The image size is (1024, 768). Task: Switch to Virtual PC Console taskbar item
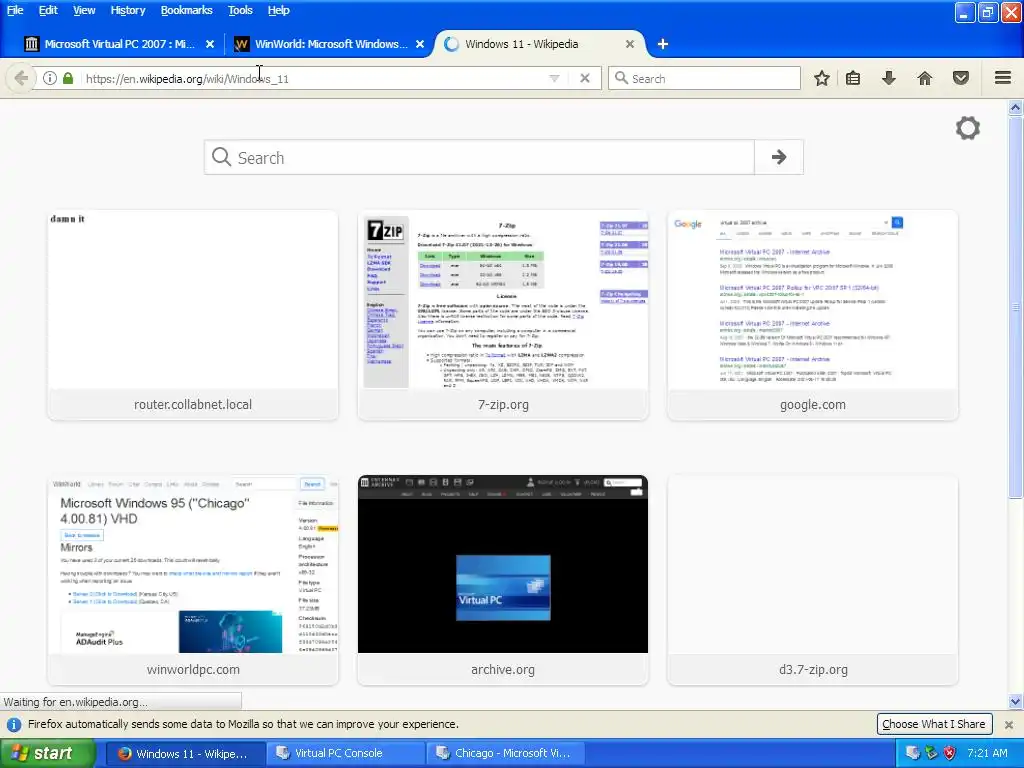click(345, 753)
